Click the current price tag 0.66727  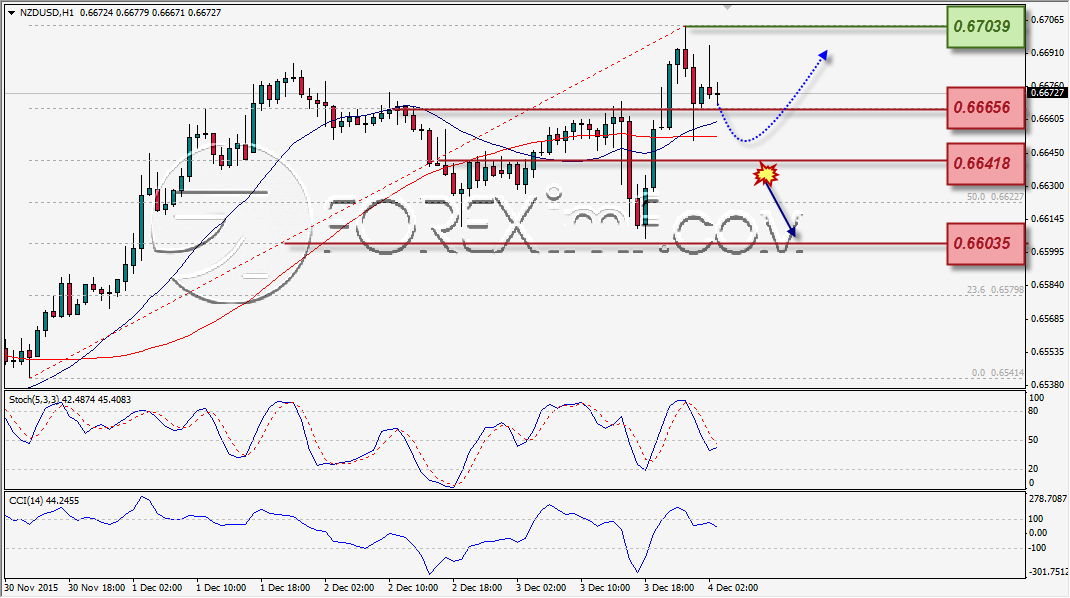1047,93
